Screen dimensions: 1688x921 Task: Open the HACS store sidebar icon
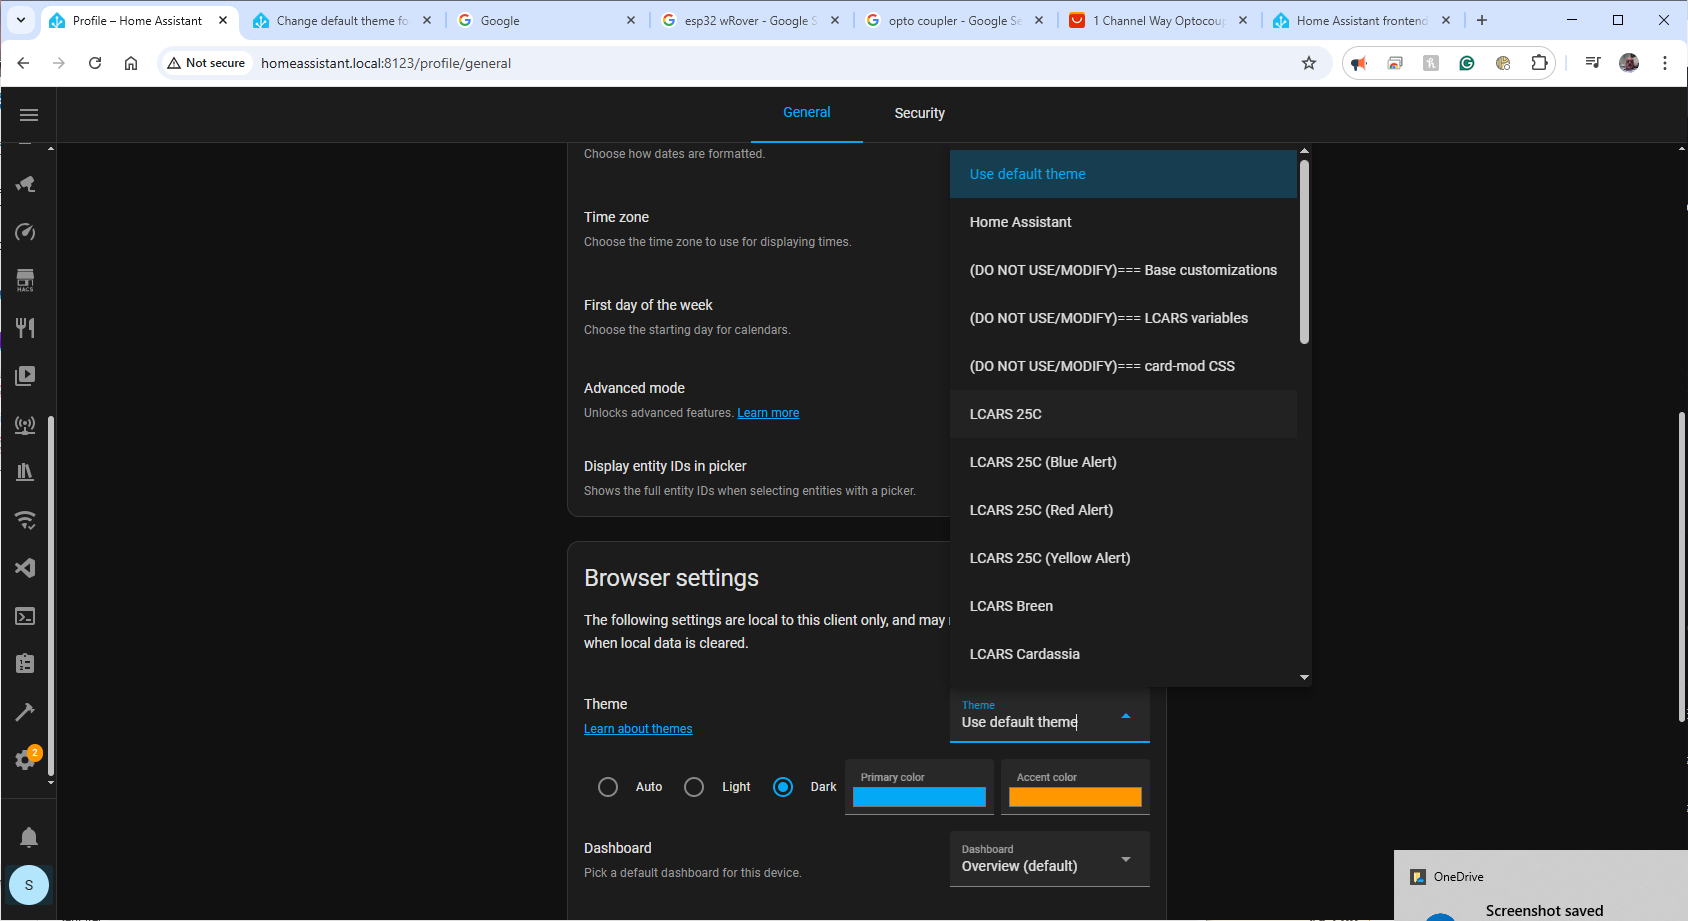25,280
